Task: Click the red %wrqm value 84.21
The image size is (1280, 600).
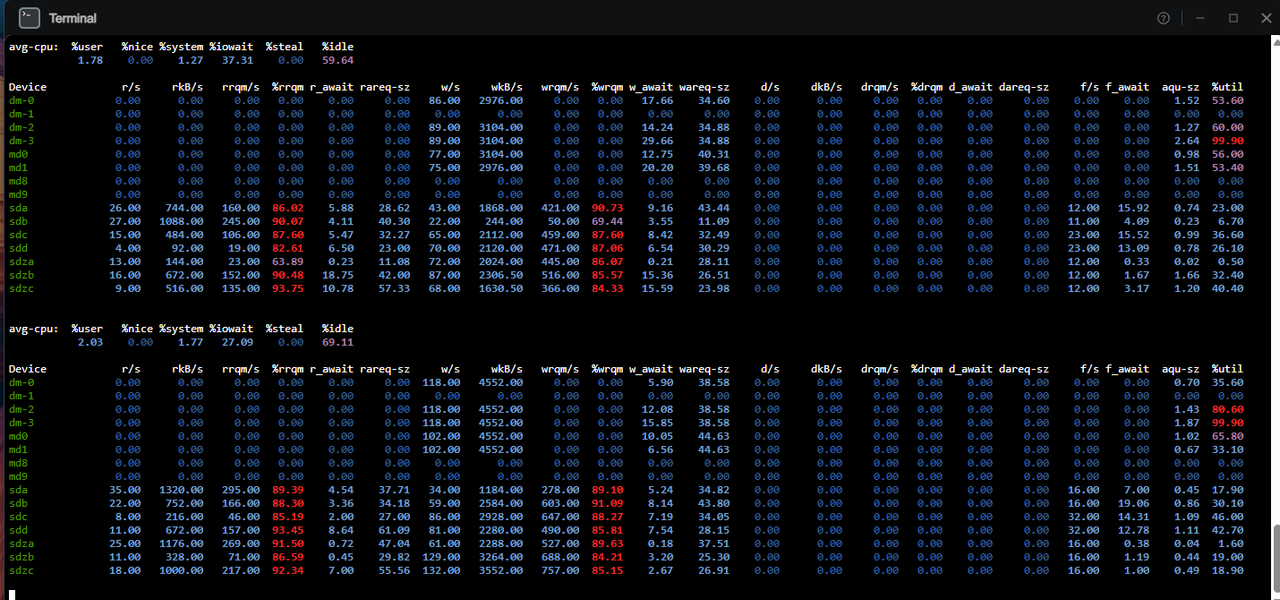Action: [607, 557]
